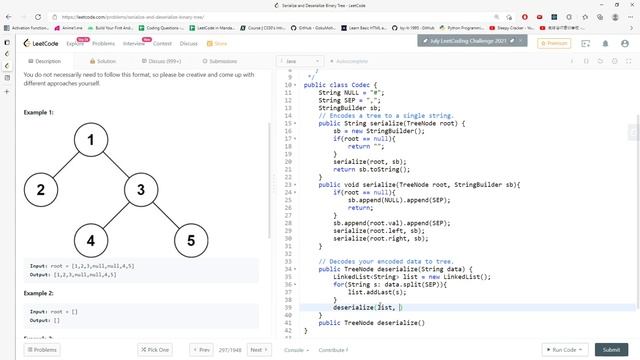Open editor settings gear icon
640x360 pixels.
click(x=614, y=61)
